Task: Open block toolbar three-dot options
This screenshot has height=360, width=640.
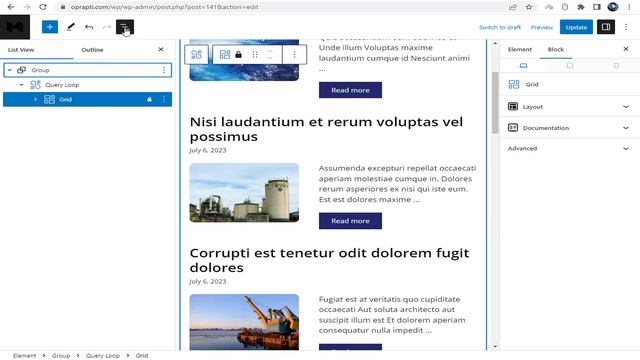Action: pyautogui.click(x=294, y=55)
